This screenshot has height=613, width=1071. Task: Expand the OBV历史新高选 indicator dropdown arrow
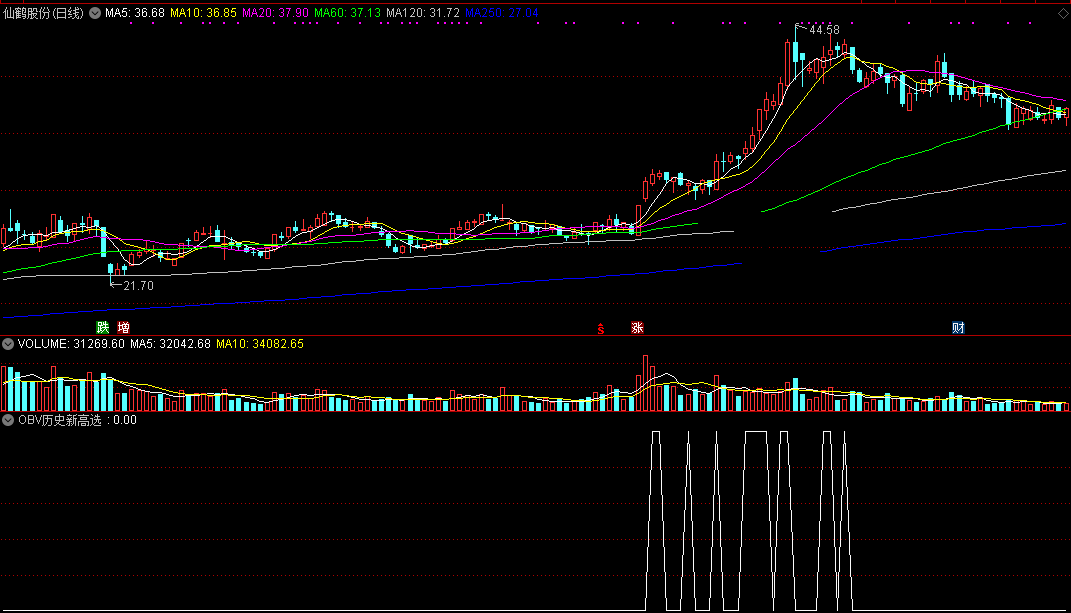point(8,420)
